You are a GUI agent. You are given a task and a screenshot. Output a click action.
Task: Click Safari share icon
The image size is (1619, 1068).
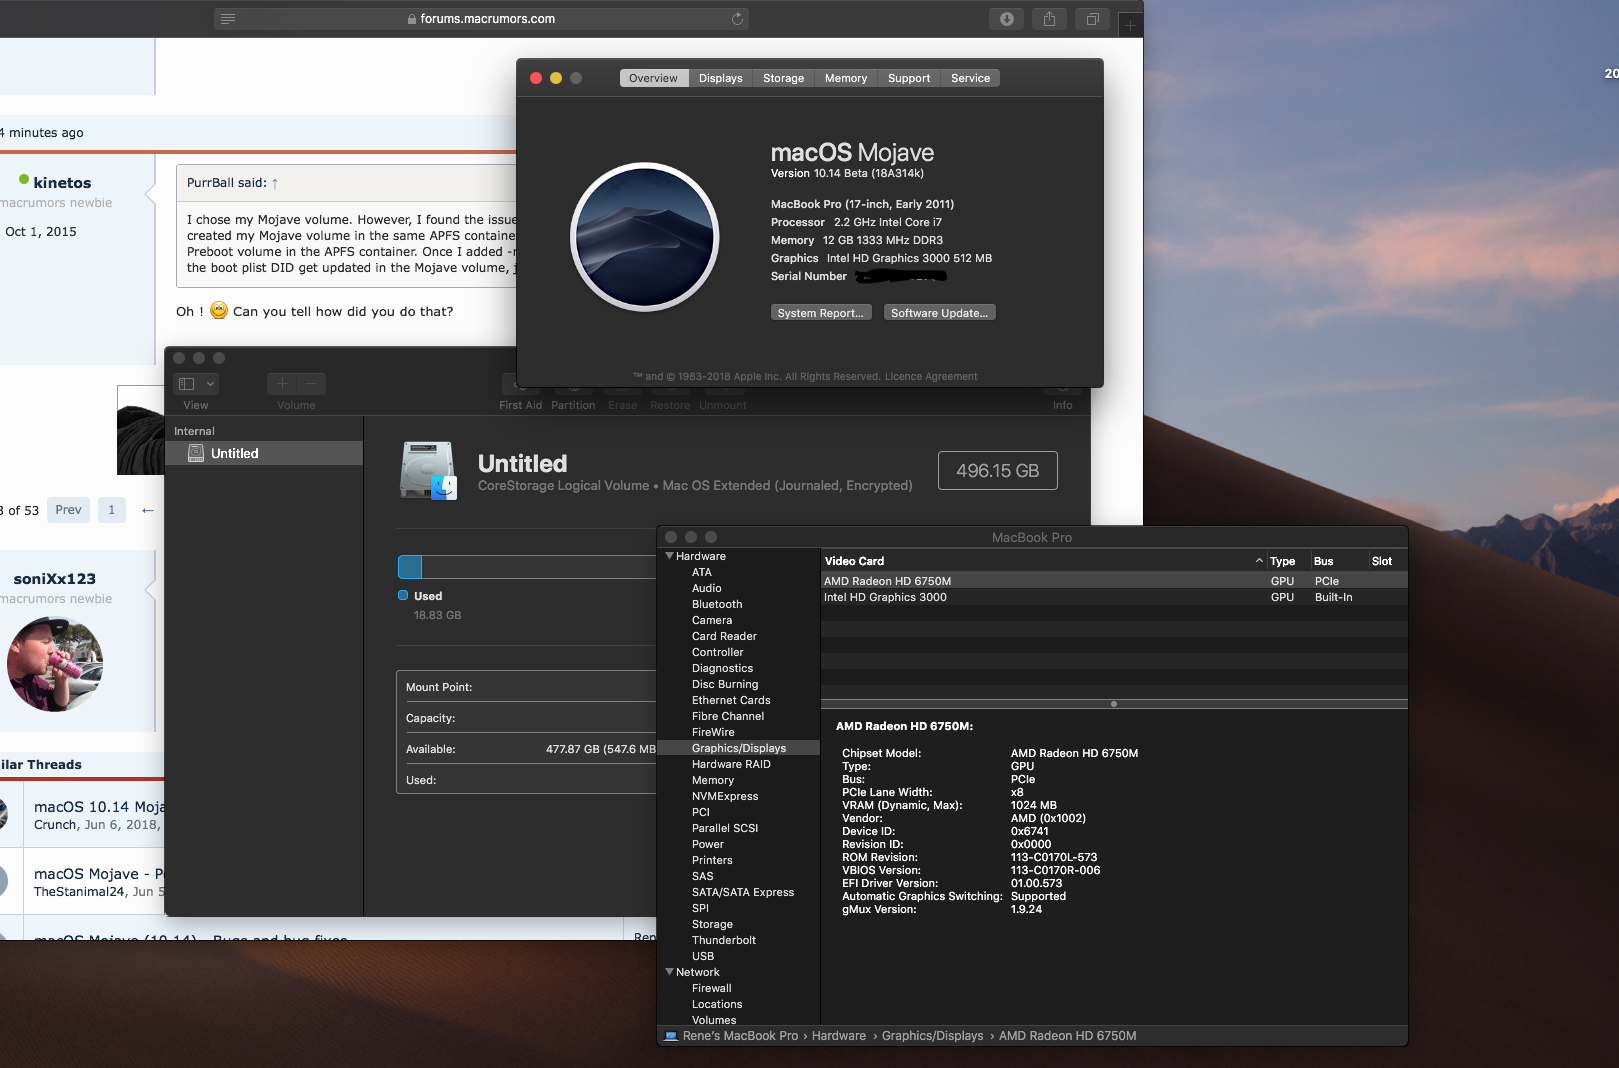[x=1049, y=19]
